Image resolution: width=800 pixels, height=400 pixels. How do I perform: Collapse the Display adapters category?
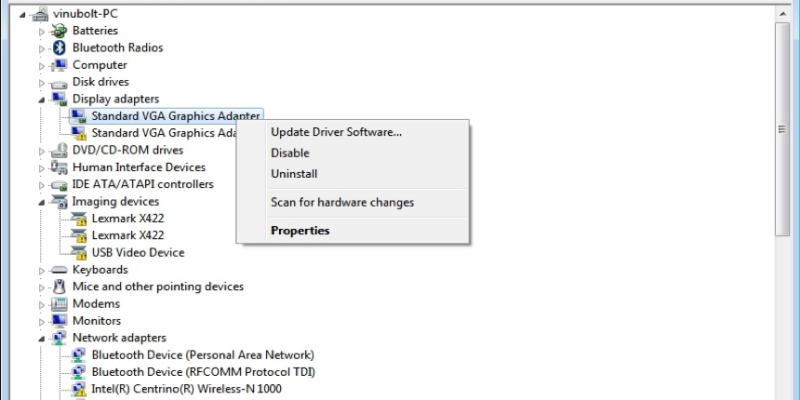[42, 100]
